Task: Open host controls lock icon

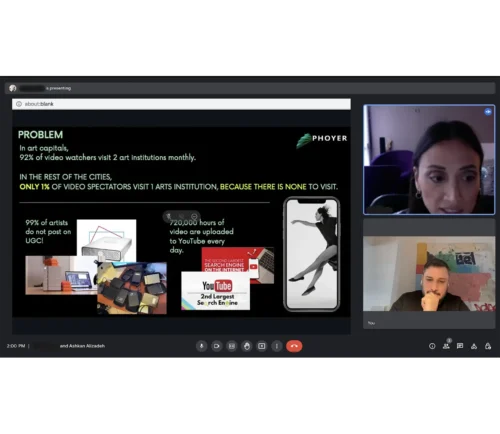Action: pyautogui.click(x=488, y=346)
